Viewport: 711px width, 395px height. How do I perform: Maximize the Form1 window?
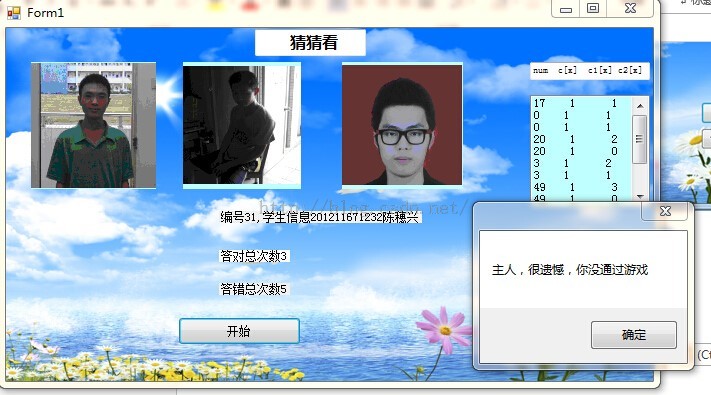click(x=593, y=9)
